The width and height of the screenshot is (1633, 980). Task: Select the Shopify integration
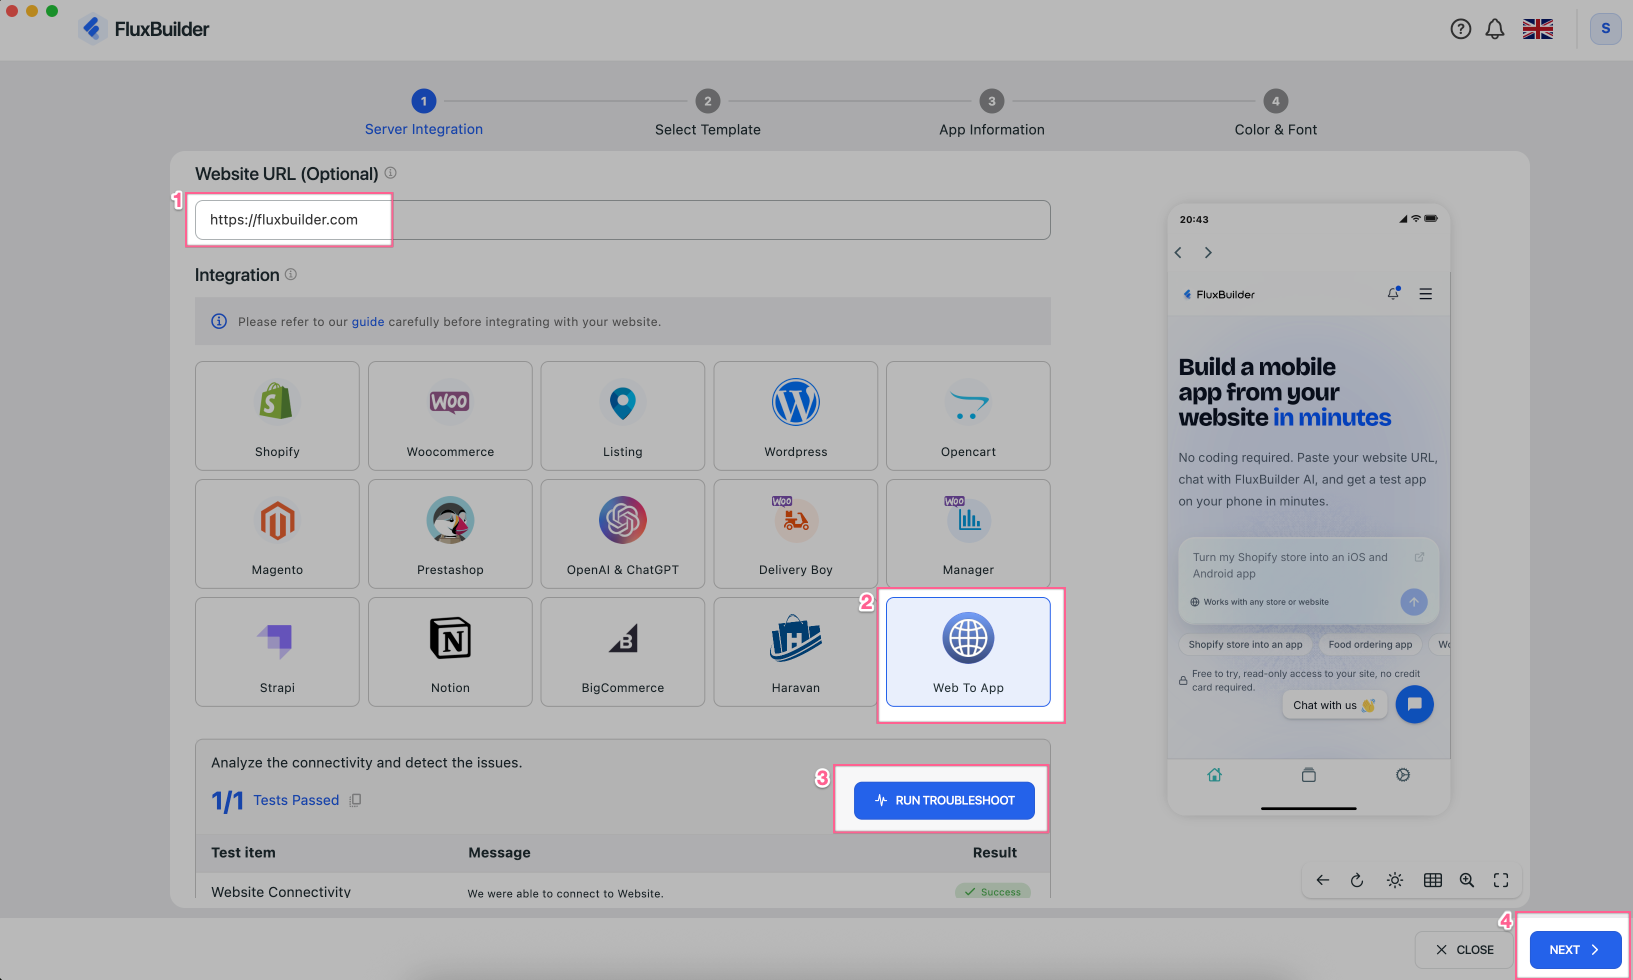pyautogui.click(x=277, y=416)
